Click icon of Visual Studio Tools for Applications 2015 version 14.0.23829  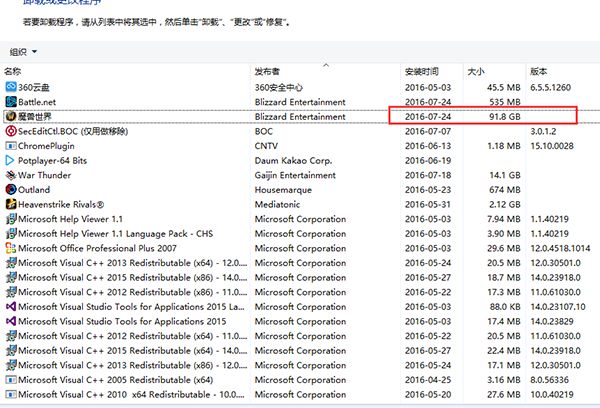[11, 321]
